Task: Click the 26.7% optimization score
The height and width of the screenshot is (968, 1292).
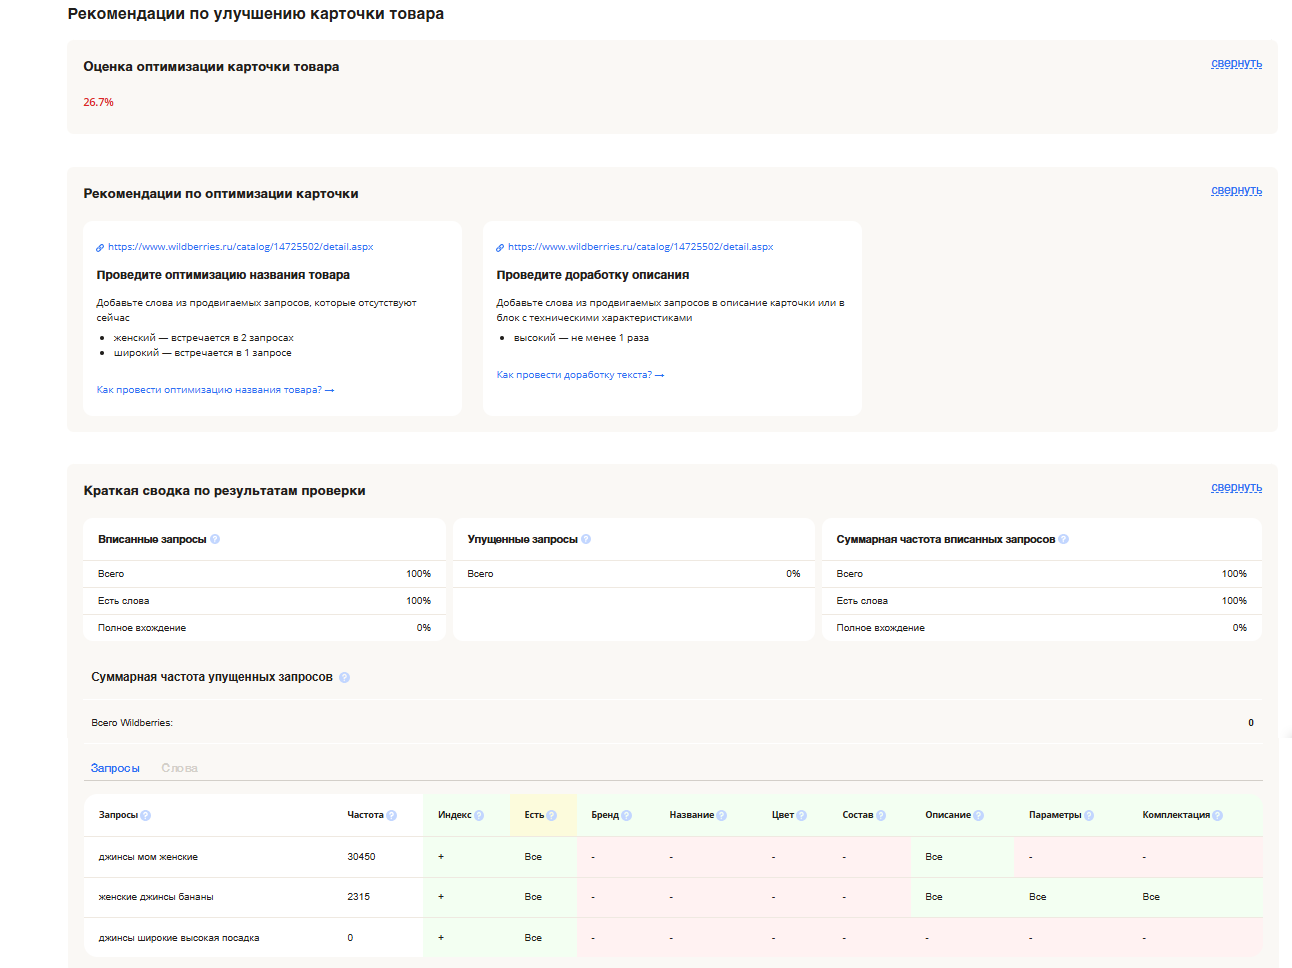Action: pyautogui.click(x=98, y=102)
